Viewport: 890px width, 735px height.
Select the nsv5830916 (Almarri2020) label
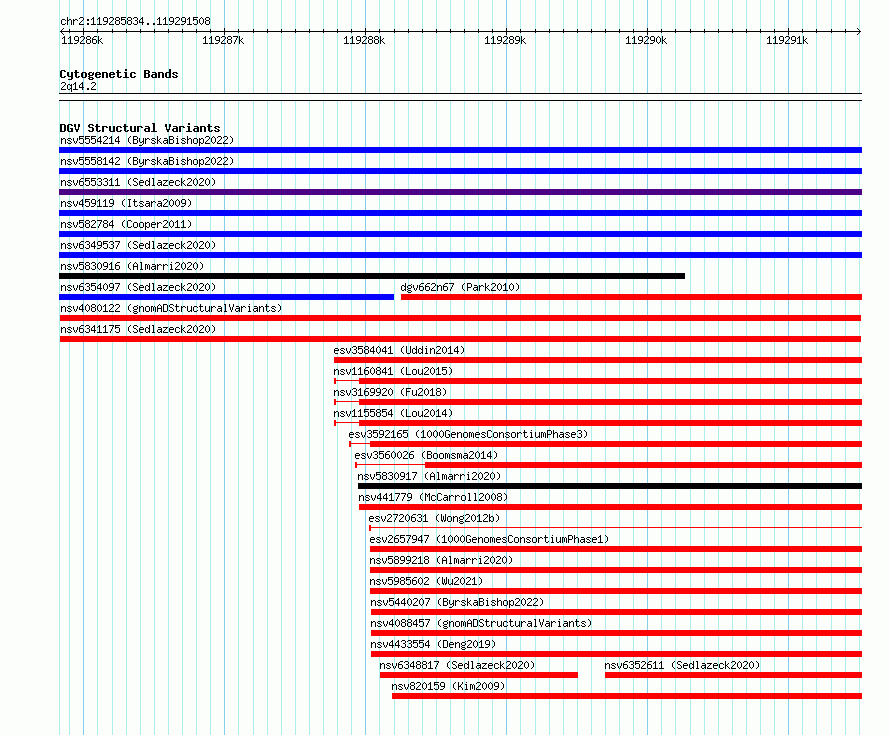point(132,266)
